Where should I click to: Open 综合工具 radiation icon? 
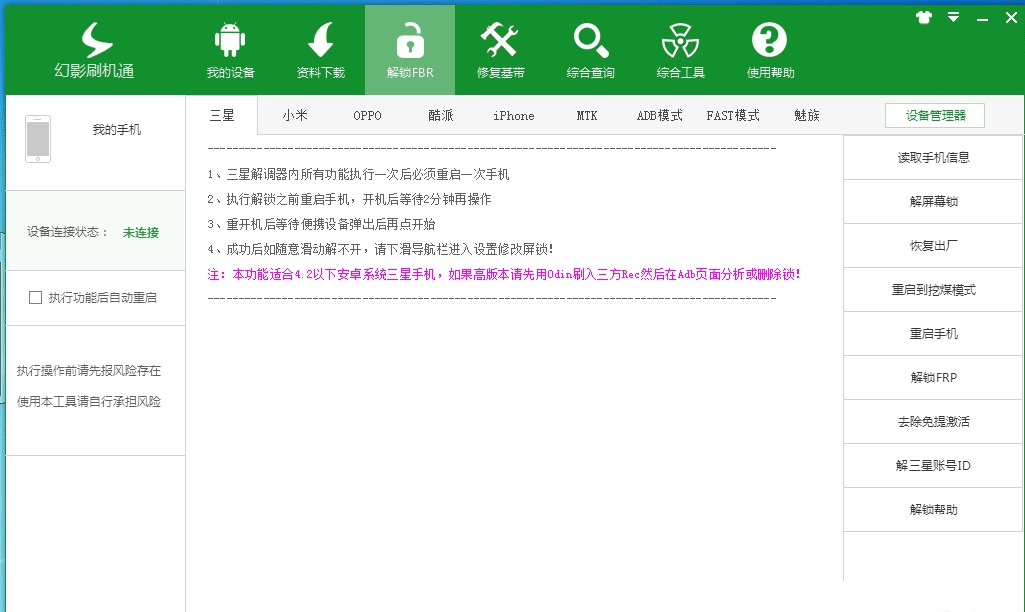click(681, 41)
